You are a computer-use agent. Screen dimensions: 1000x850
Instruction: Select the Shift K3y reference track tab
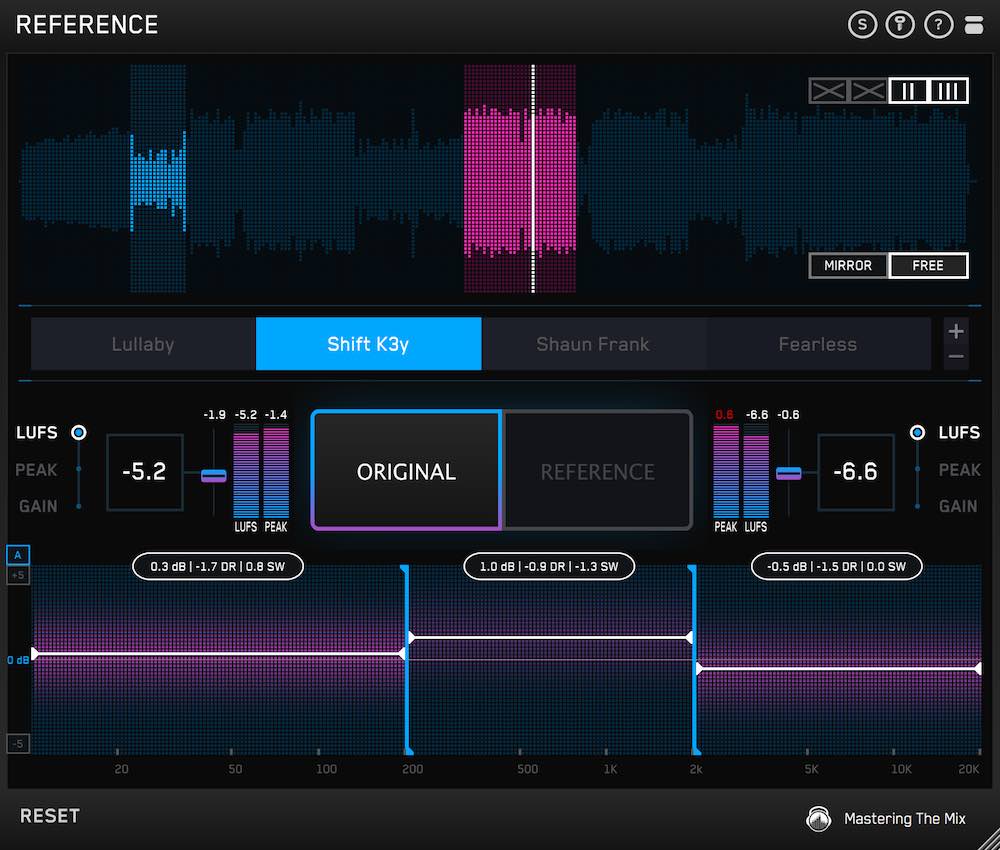pos(368,344)
